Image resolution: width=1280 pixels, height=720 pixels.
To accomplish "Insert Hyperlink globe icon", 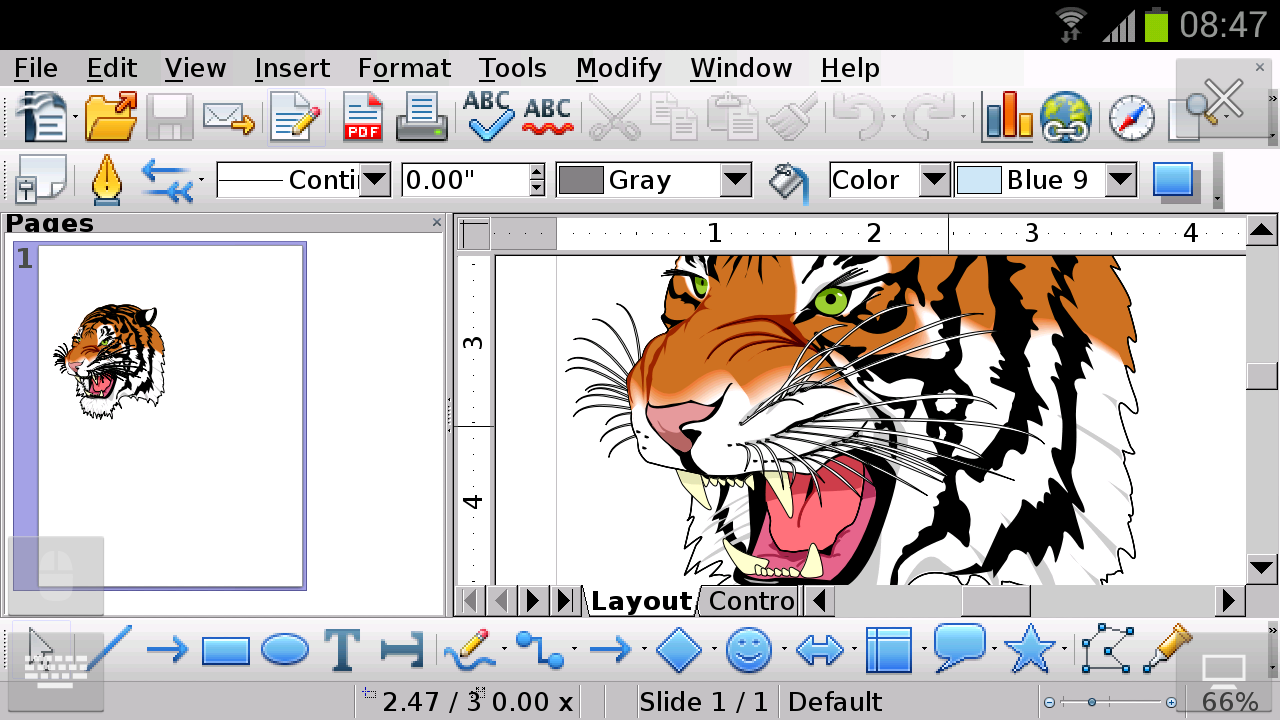I will [1065, 117].
